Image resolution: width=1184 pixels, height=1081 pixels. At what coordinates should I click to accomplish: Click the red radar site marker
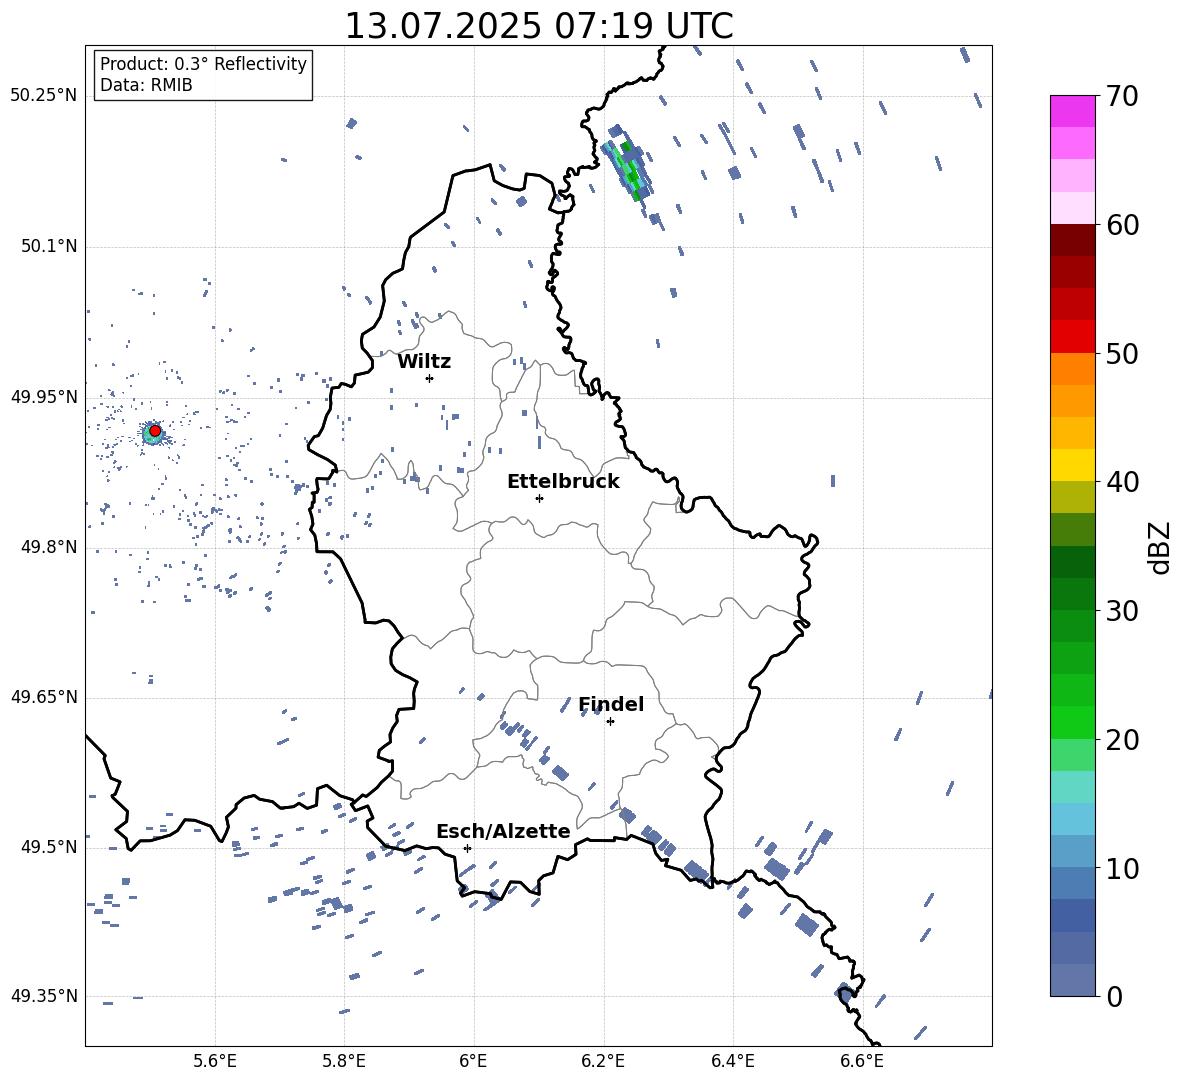click(155, 430)
